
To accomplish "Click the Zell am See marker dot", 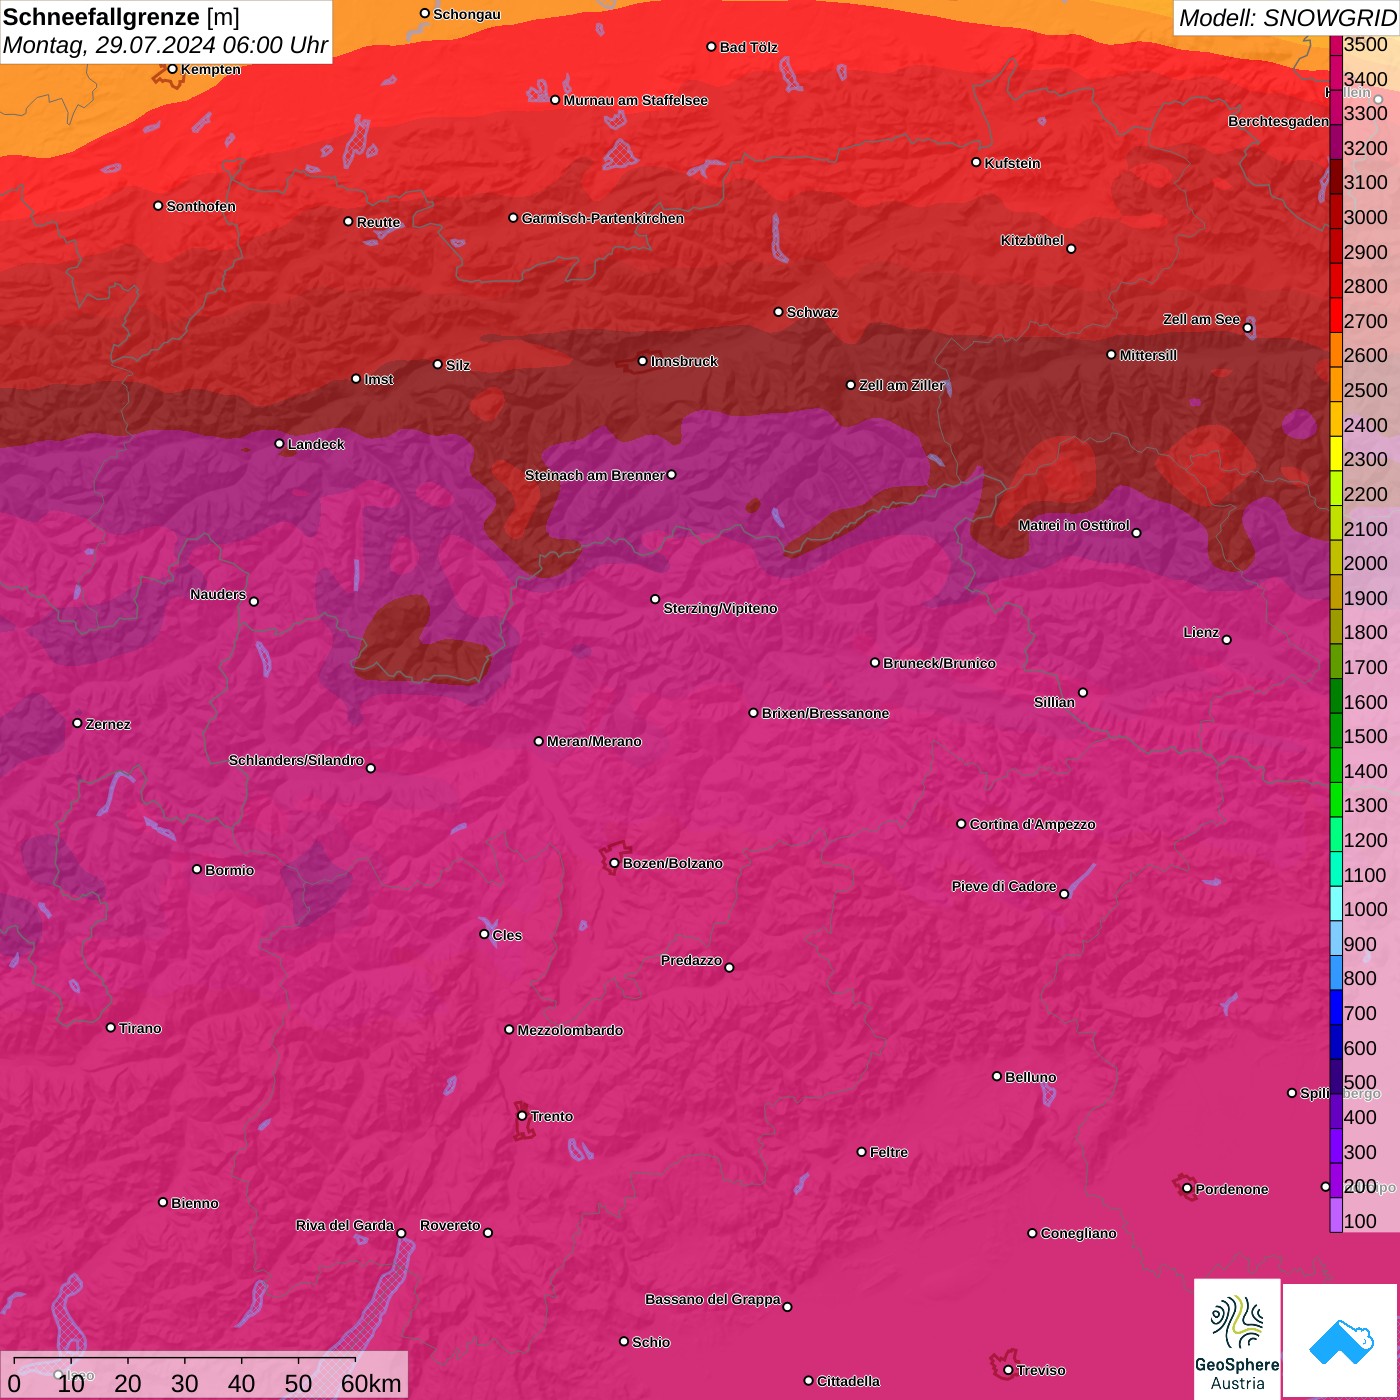I will coord(1247,328).
